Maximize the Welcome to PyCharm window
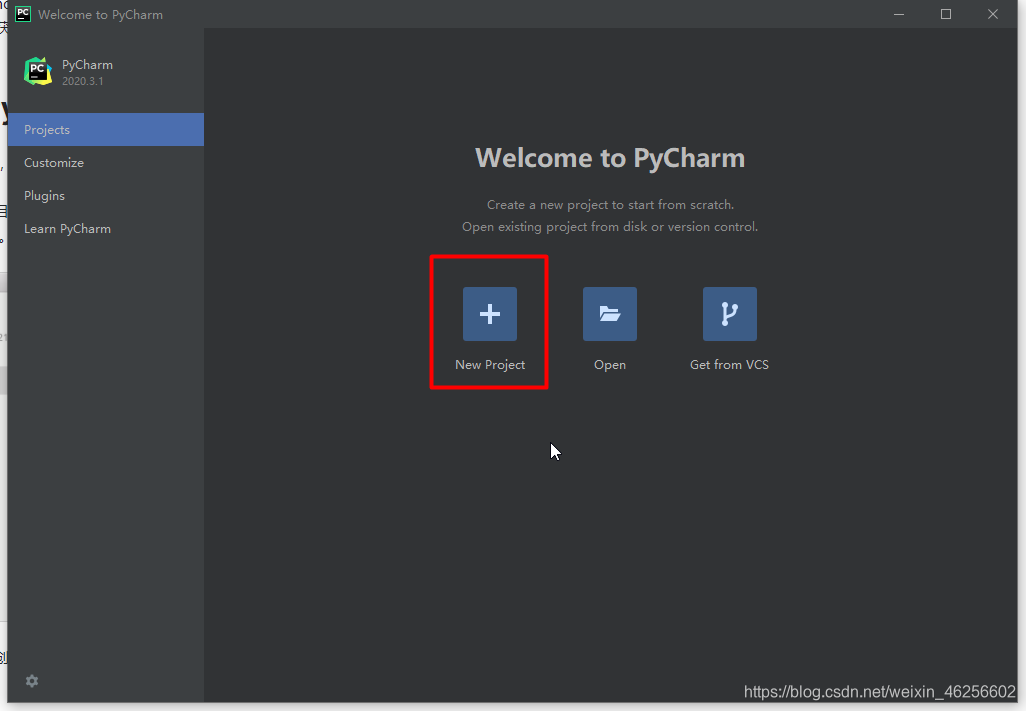The image size is (1026, 711). tap(946, 14)
